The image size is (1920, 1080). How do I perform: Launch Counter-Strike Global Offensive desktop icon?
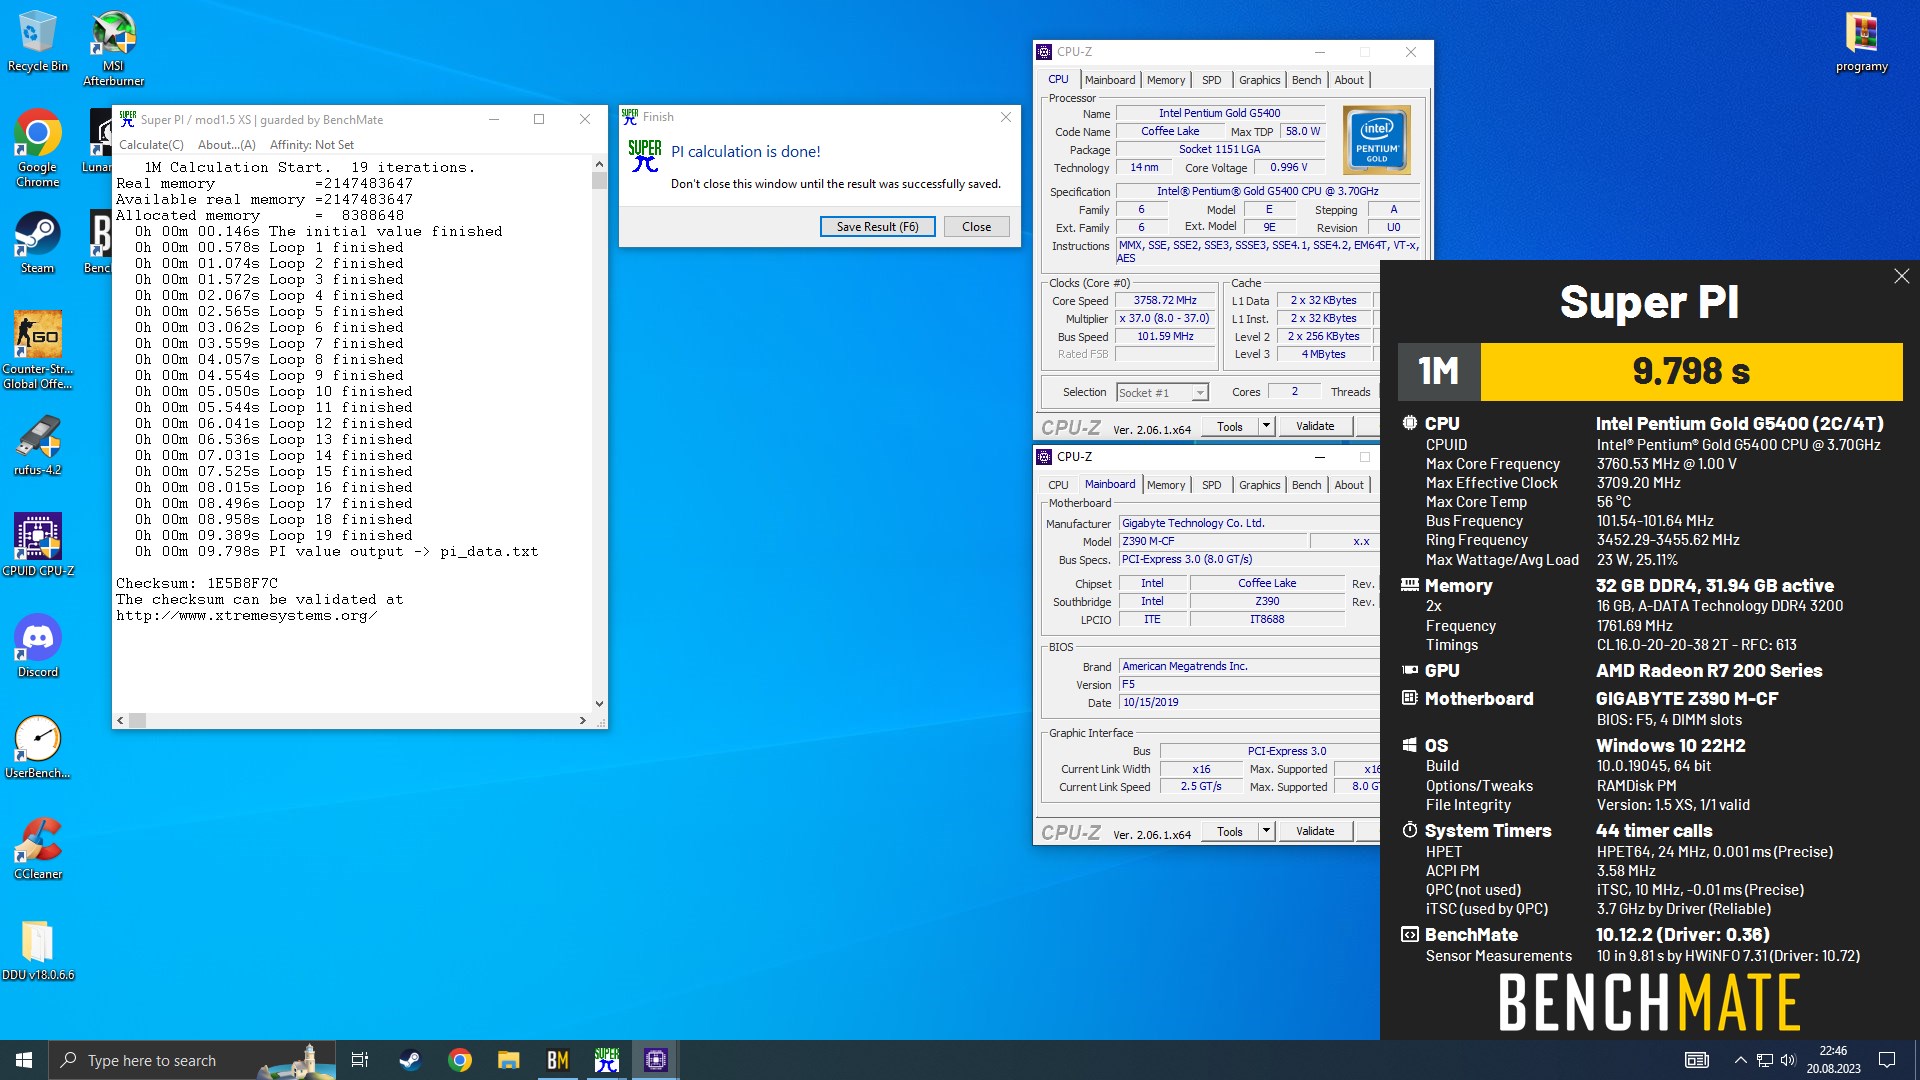[x=37, y=350]
